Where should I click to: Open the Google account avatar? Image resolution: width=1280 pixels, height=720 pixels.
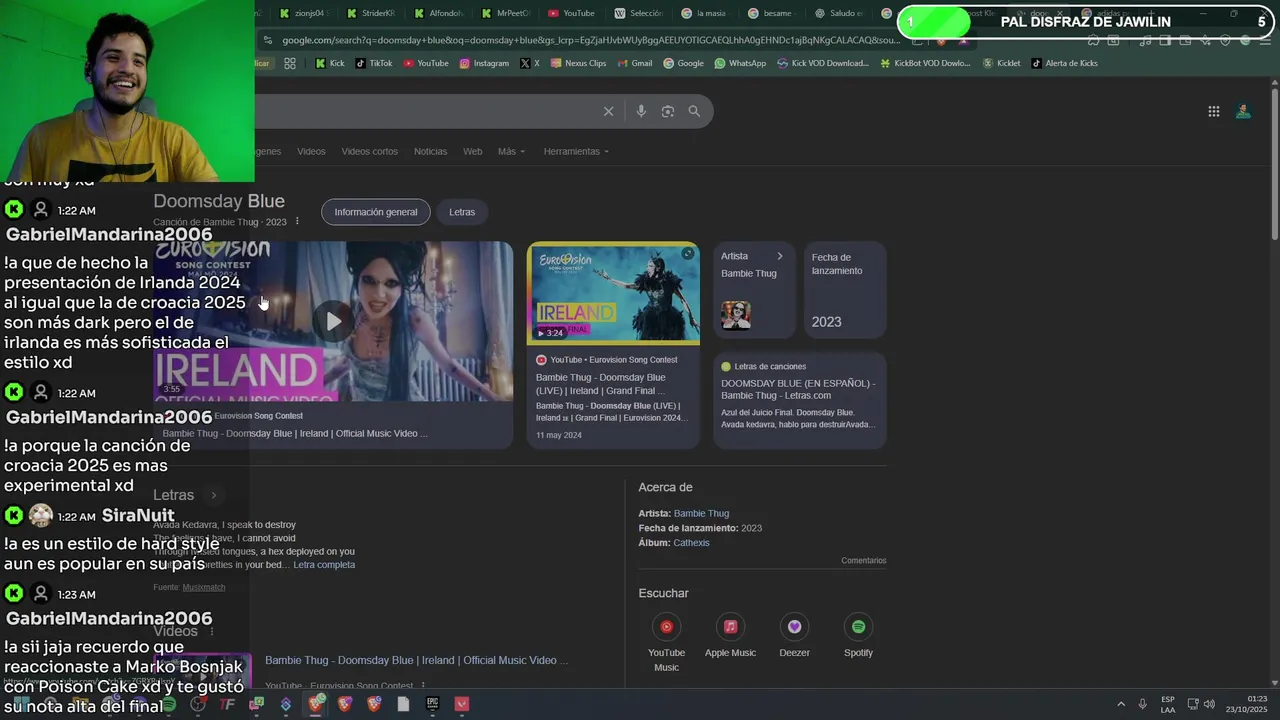[1243, 111]
